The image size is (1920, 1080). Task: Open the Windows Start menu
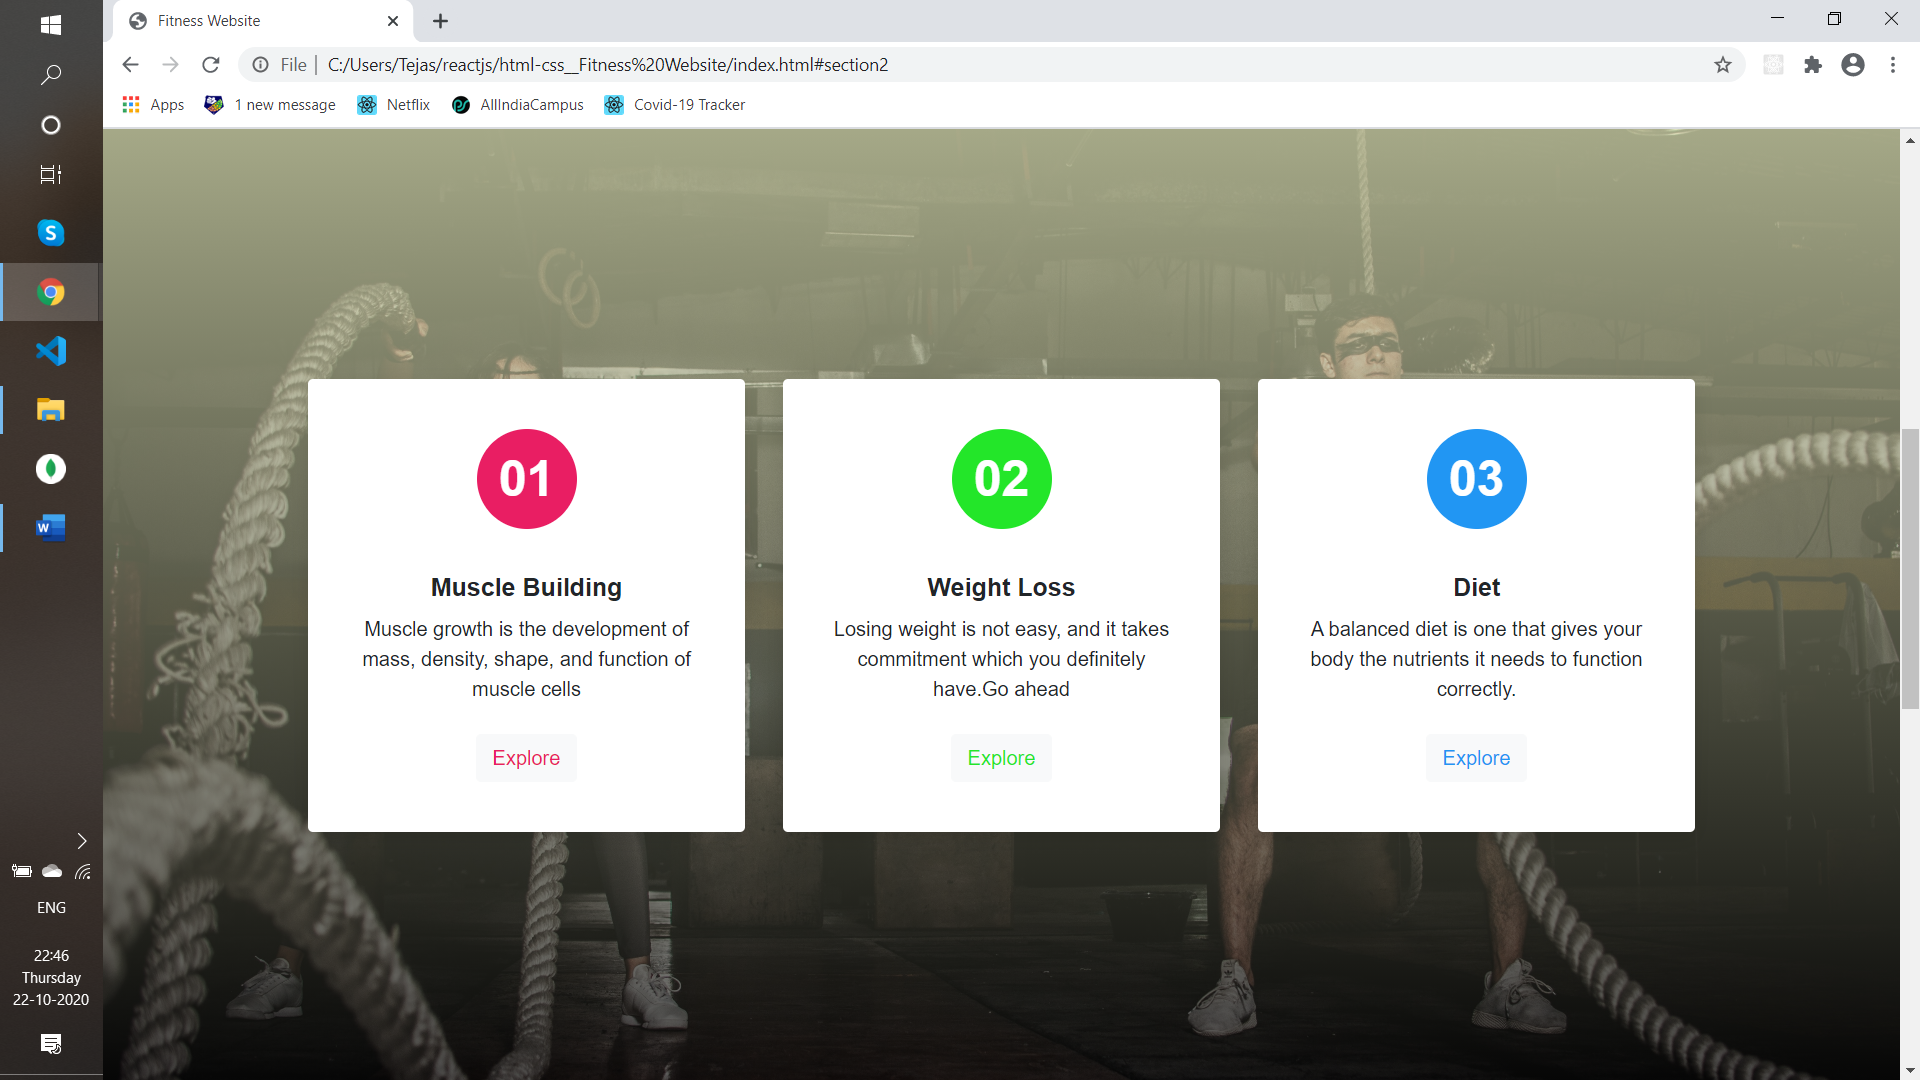pos(51,25)
